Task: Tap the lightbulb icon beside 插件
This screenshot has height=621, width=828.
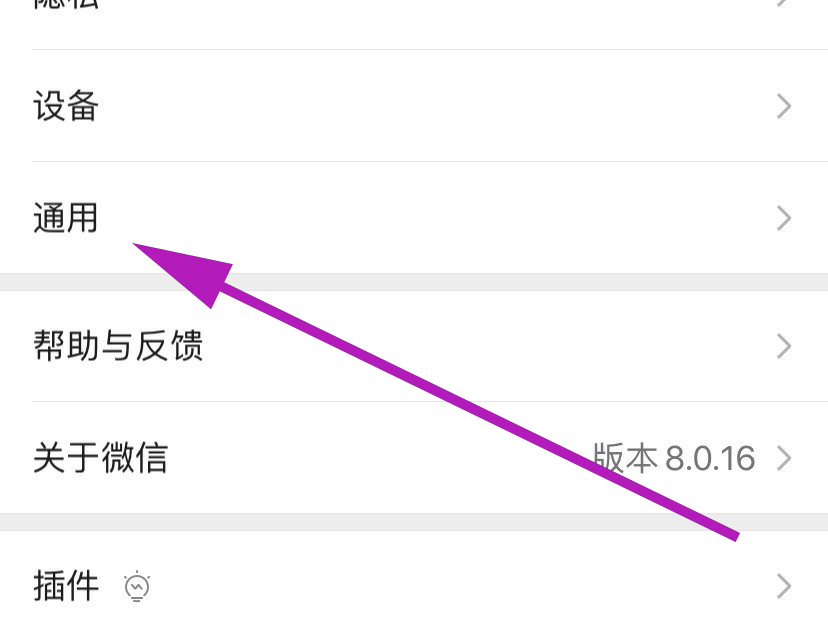Action: coord(137,586)
